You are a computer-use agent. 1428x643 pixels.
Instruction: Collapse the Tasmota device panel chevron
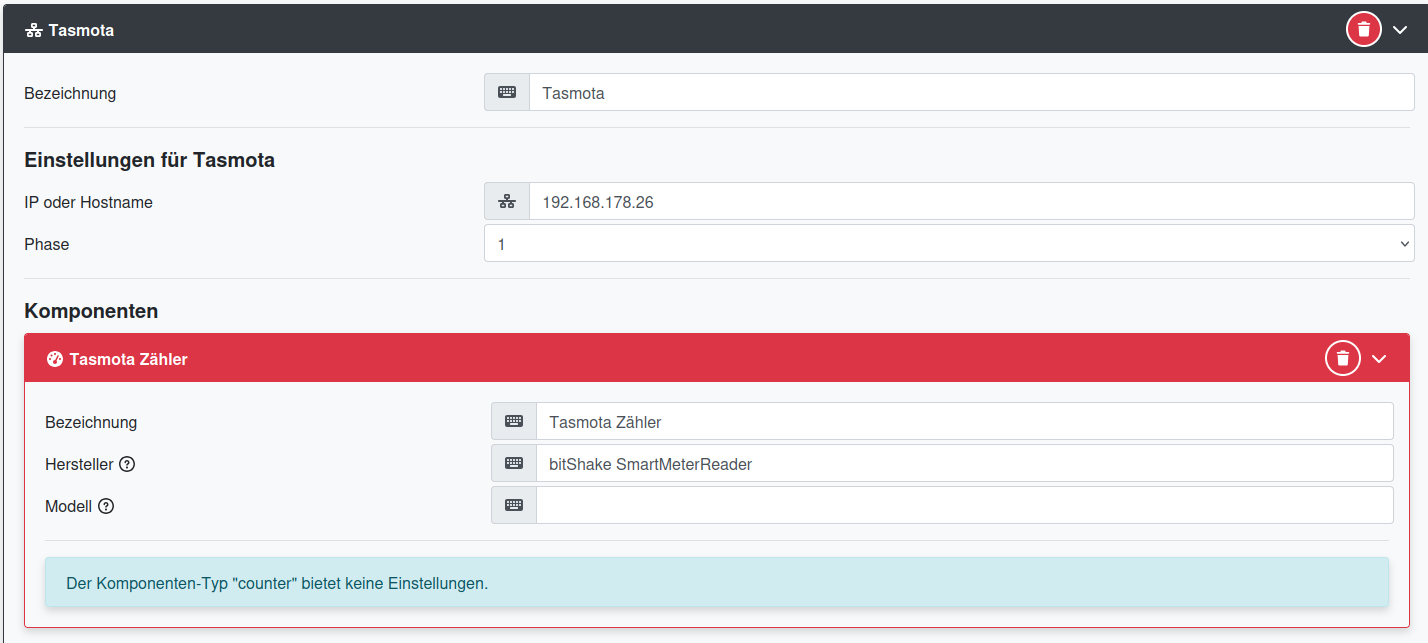point(1400,30)
